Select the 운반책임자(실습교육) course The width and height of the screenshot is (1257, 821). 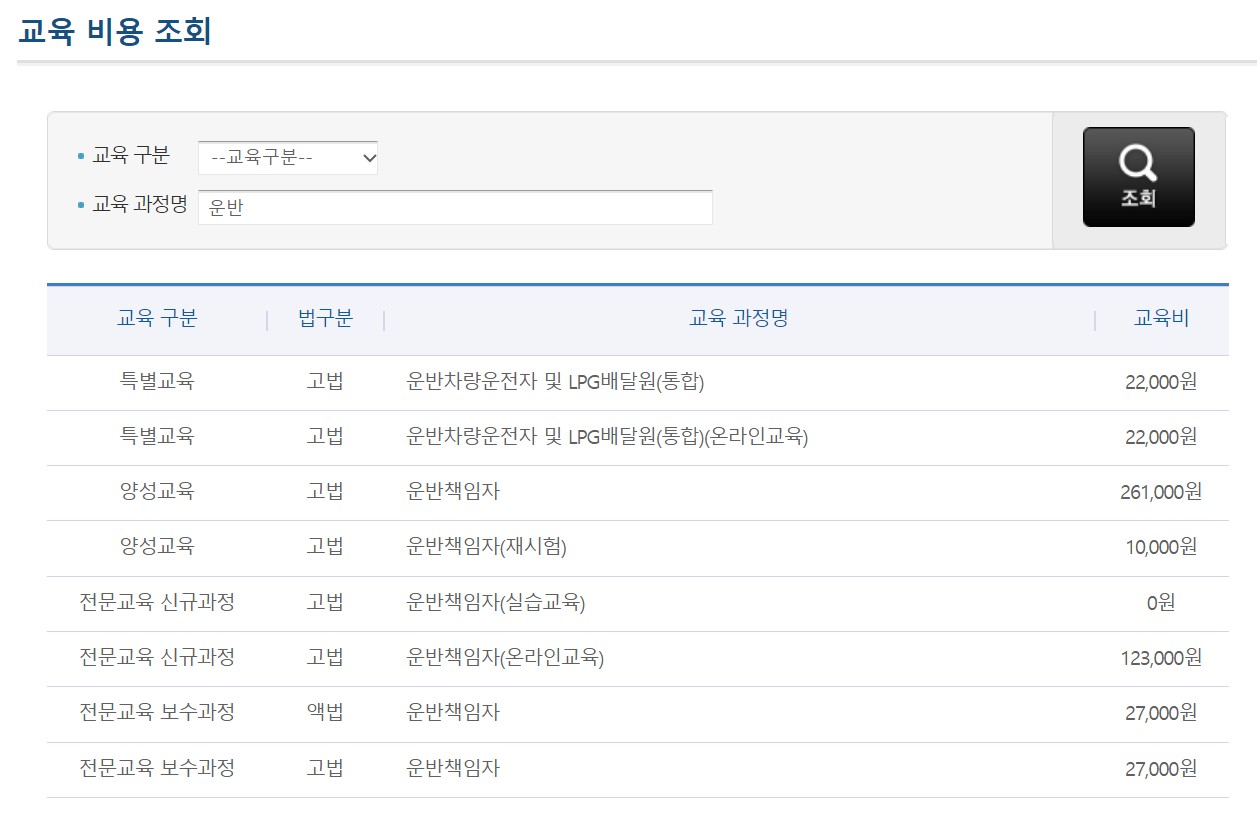[x=496, y=603]
